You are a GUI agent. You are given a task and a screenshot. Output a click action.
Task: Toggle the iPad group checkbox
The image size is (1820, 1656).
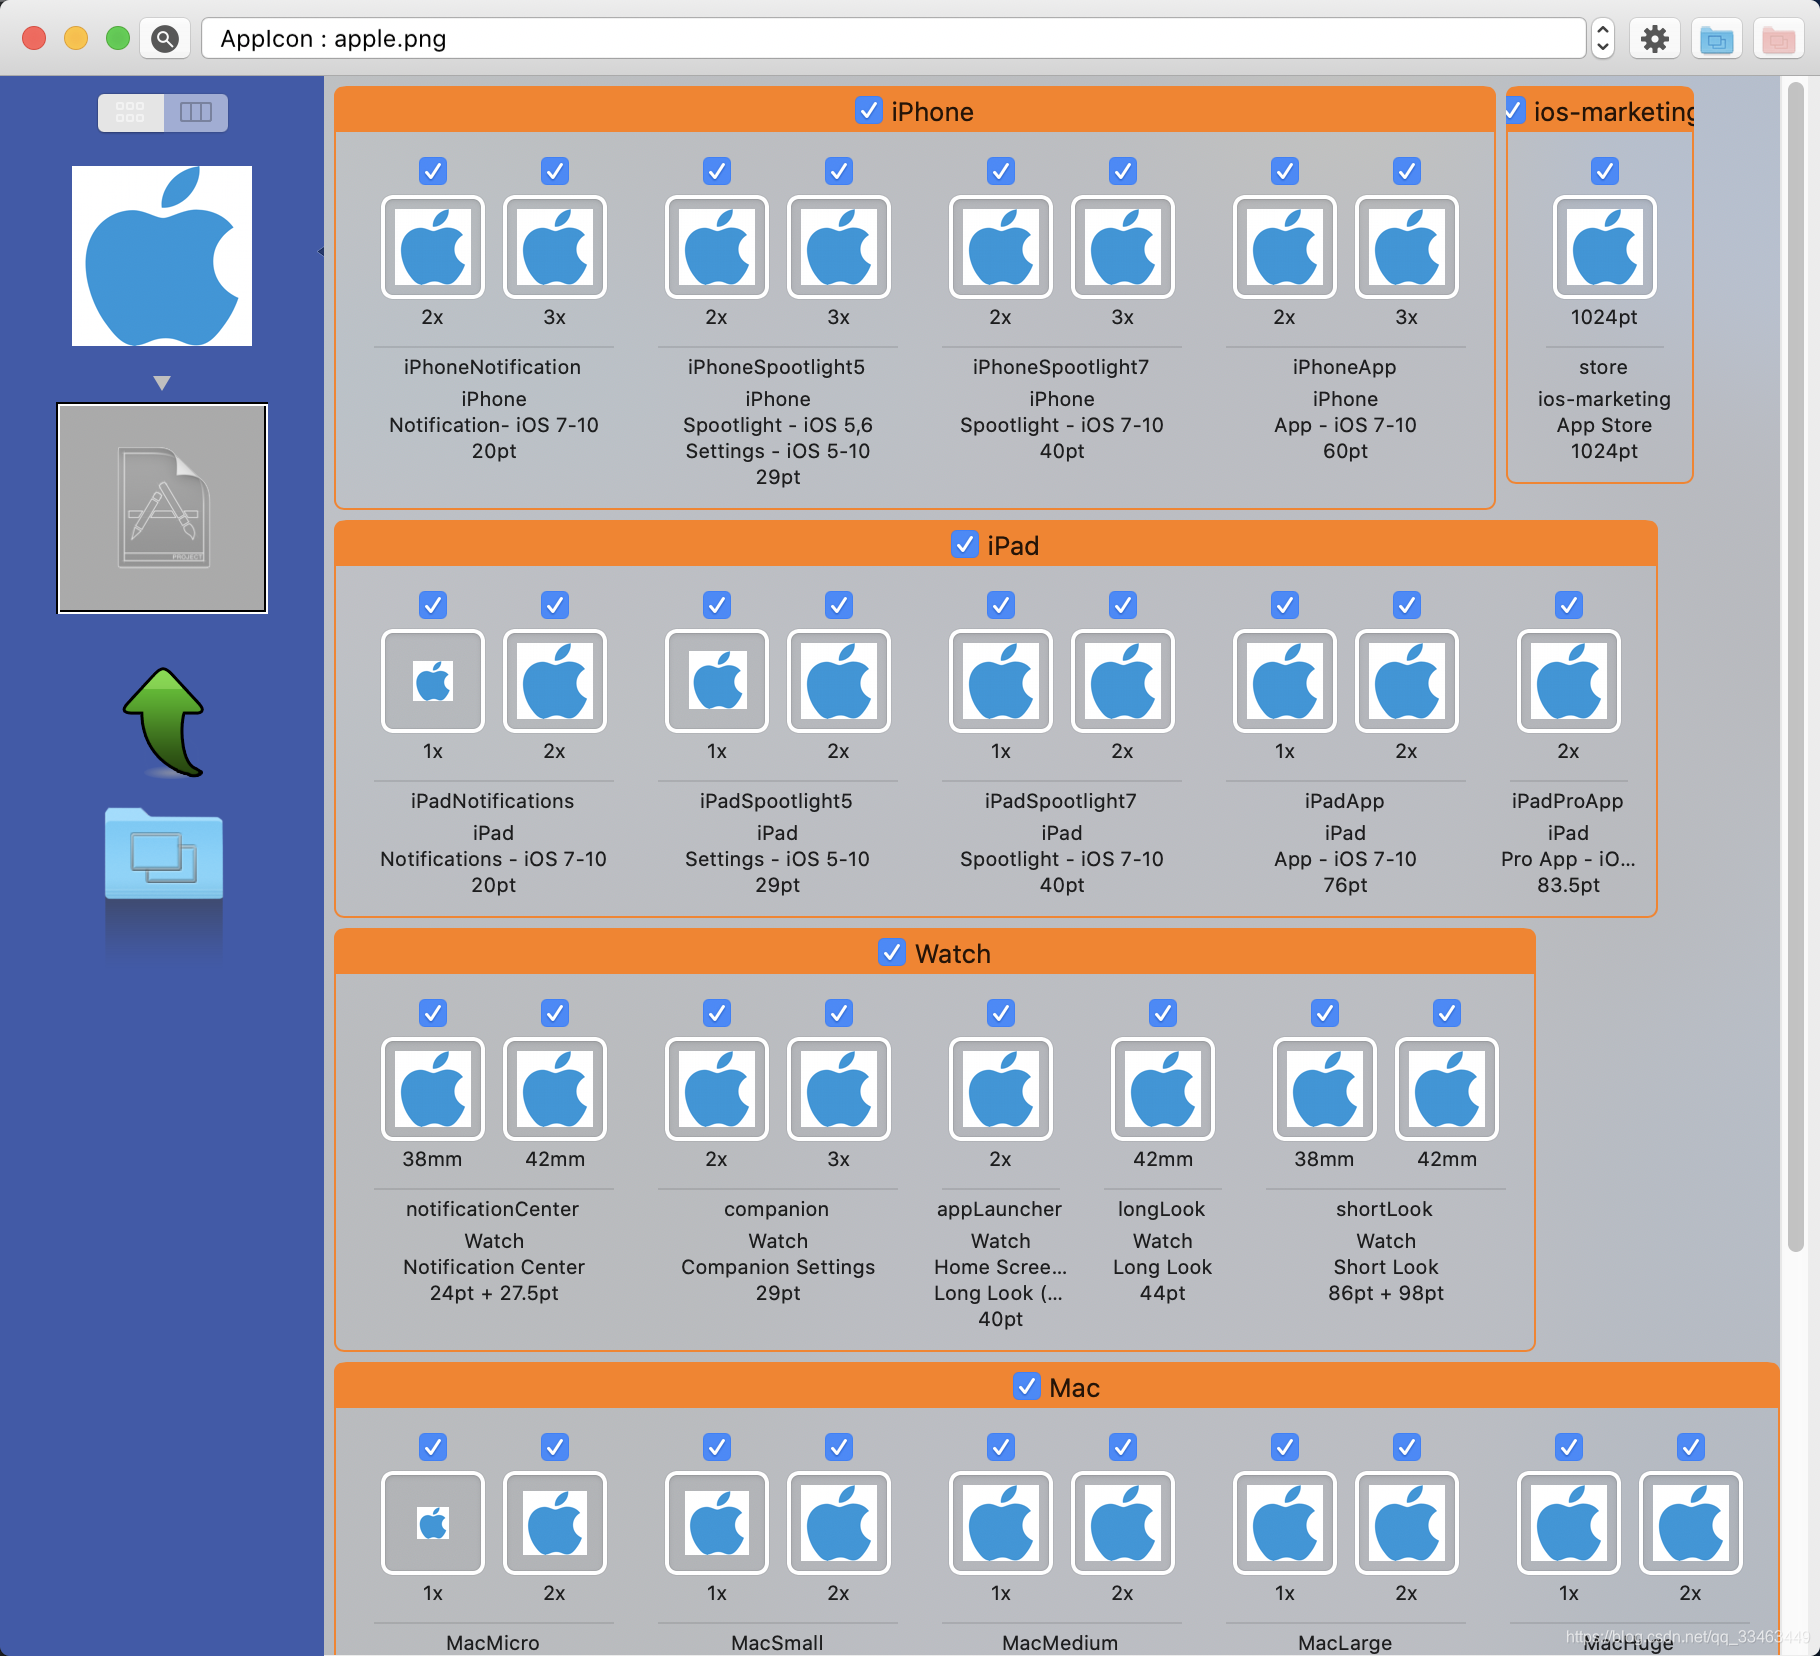coord(965,544)
